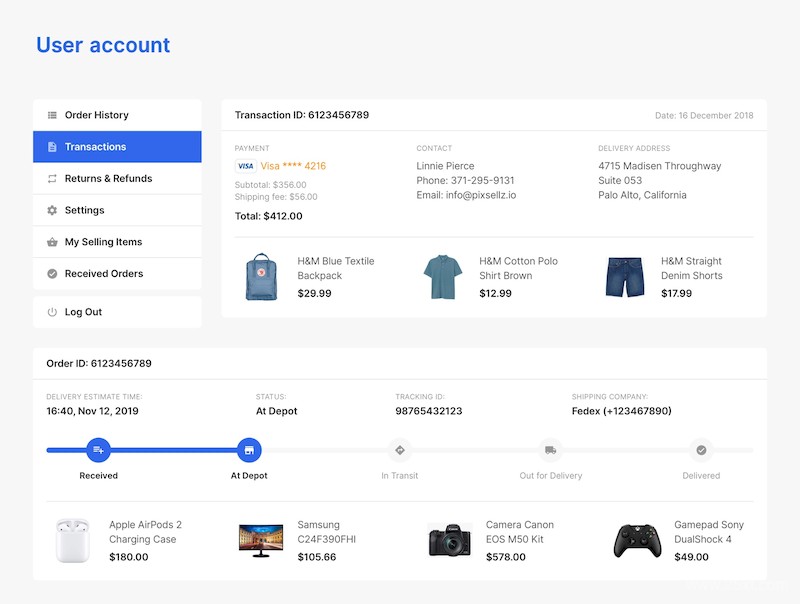This screenshot has height=604, width=800.
Task: Open Apple AirPods 2 Charging Case name
Action: pos(145,532)
